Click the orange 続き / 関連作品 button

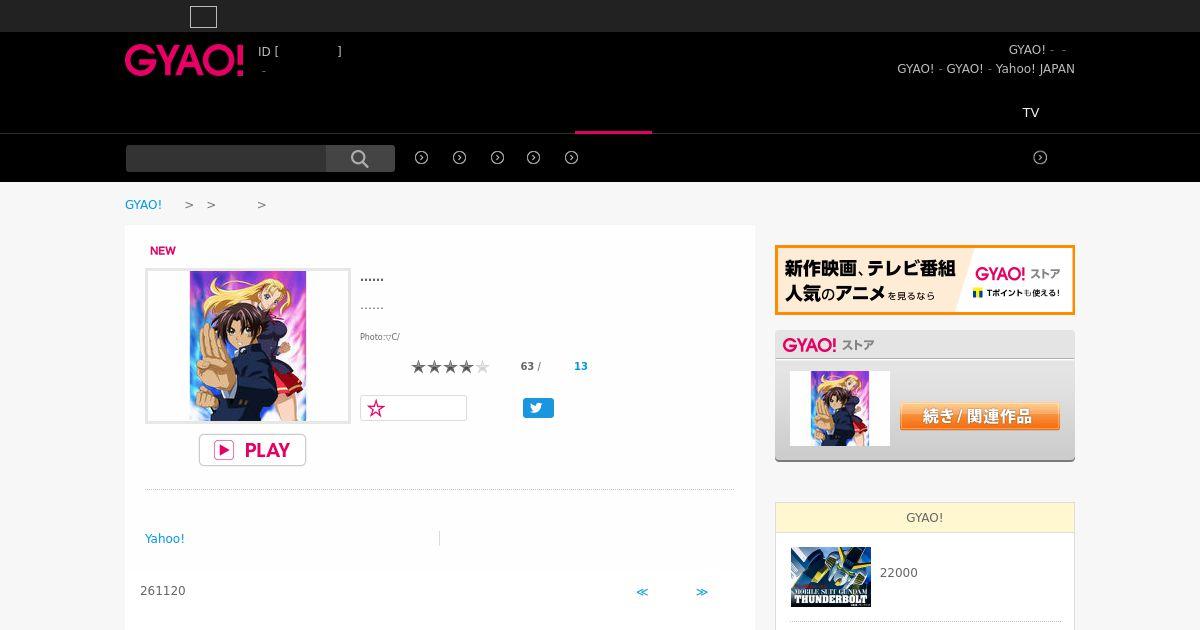point(980,416)
